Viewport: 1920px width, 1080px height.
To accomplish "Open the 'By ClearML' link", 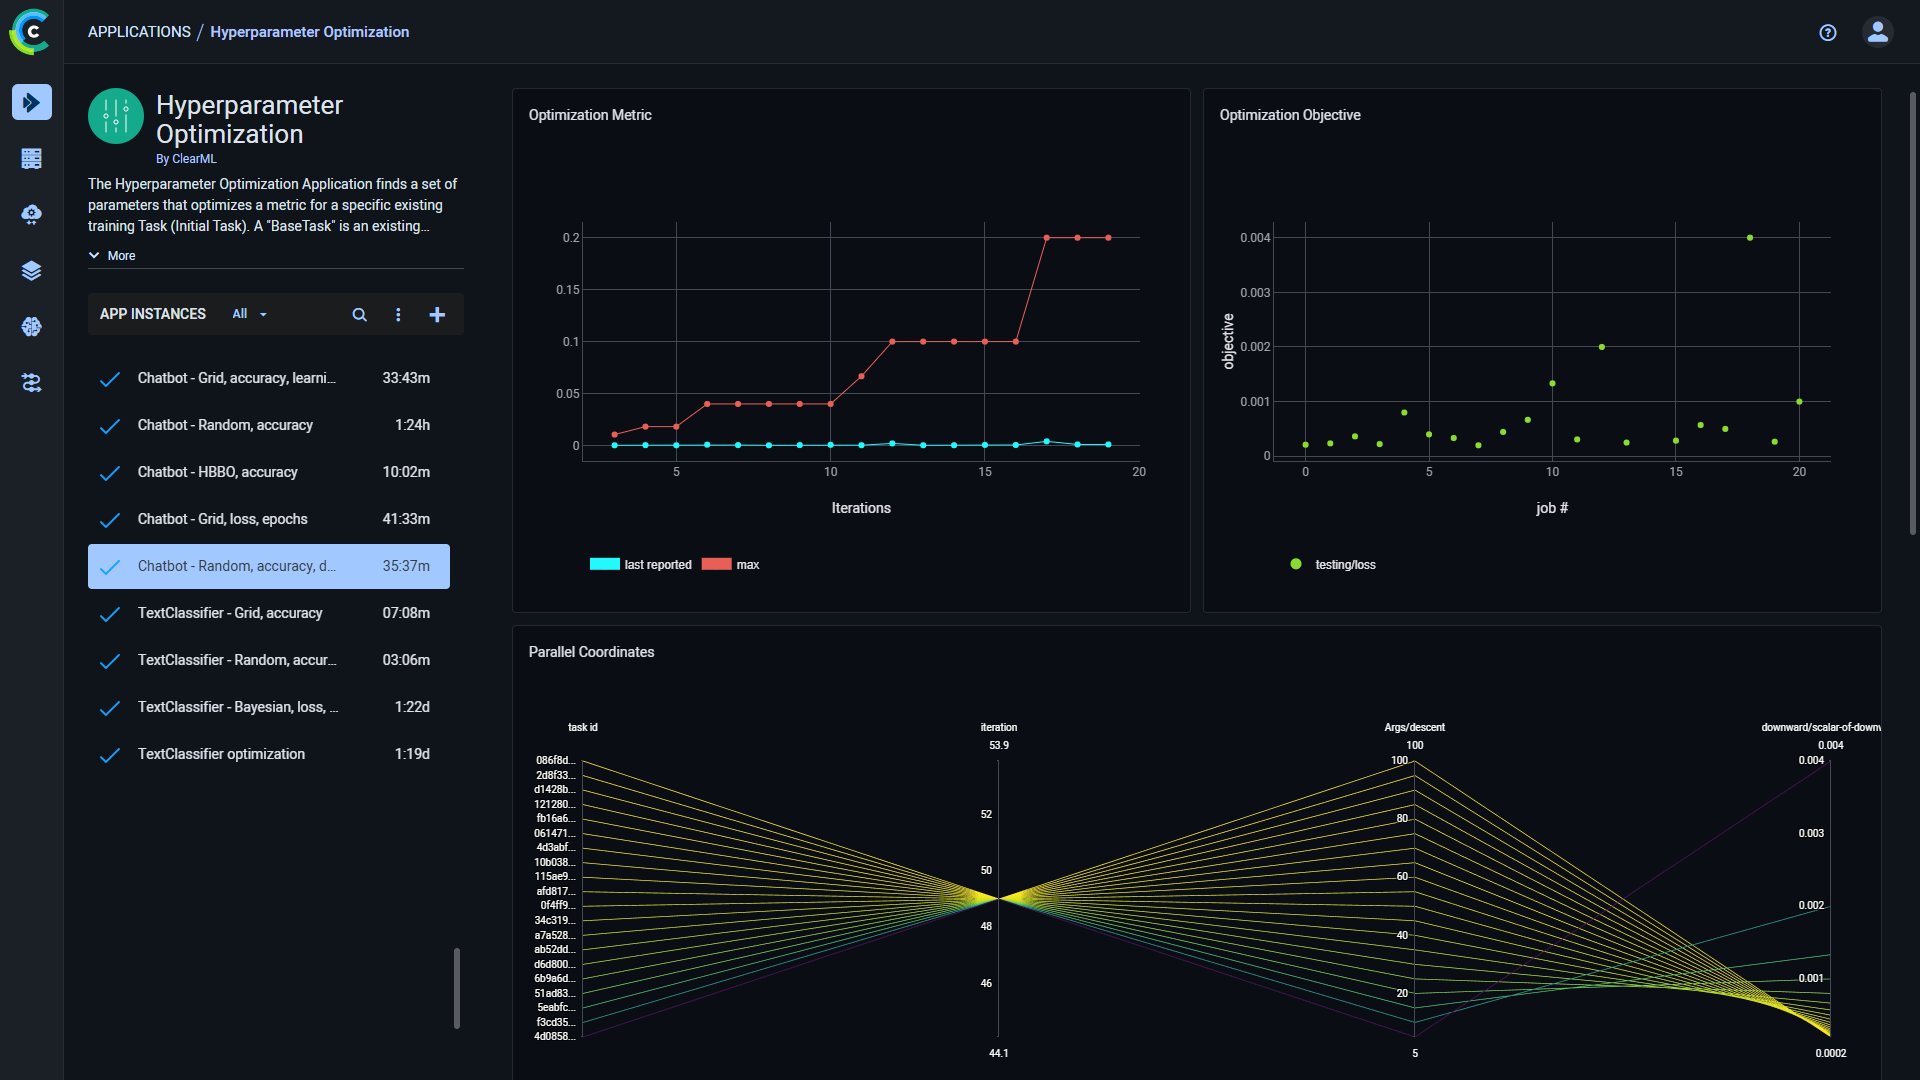I will [187, 158].
